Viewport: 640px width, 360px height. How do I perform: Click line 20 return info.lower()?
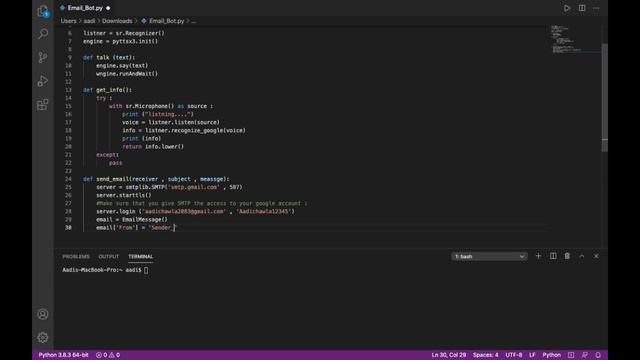153,147
